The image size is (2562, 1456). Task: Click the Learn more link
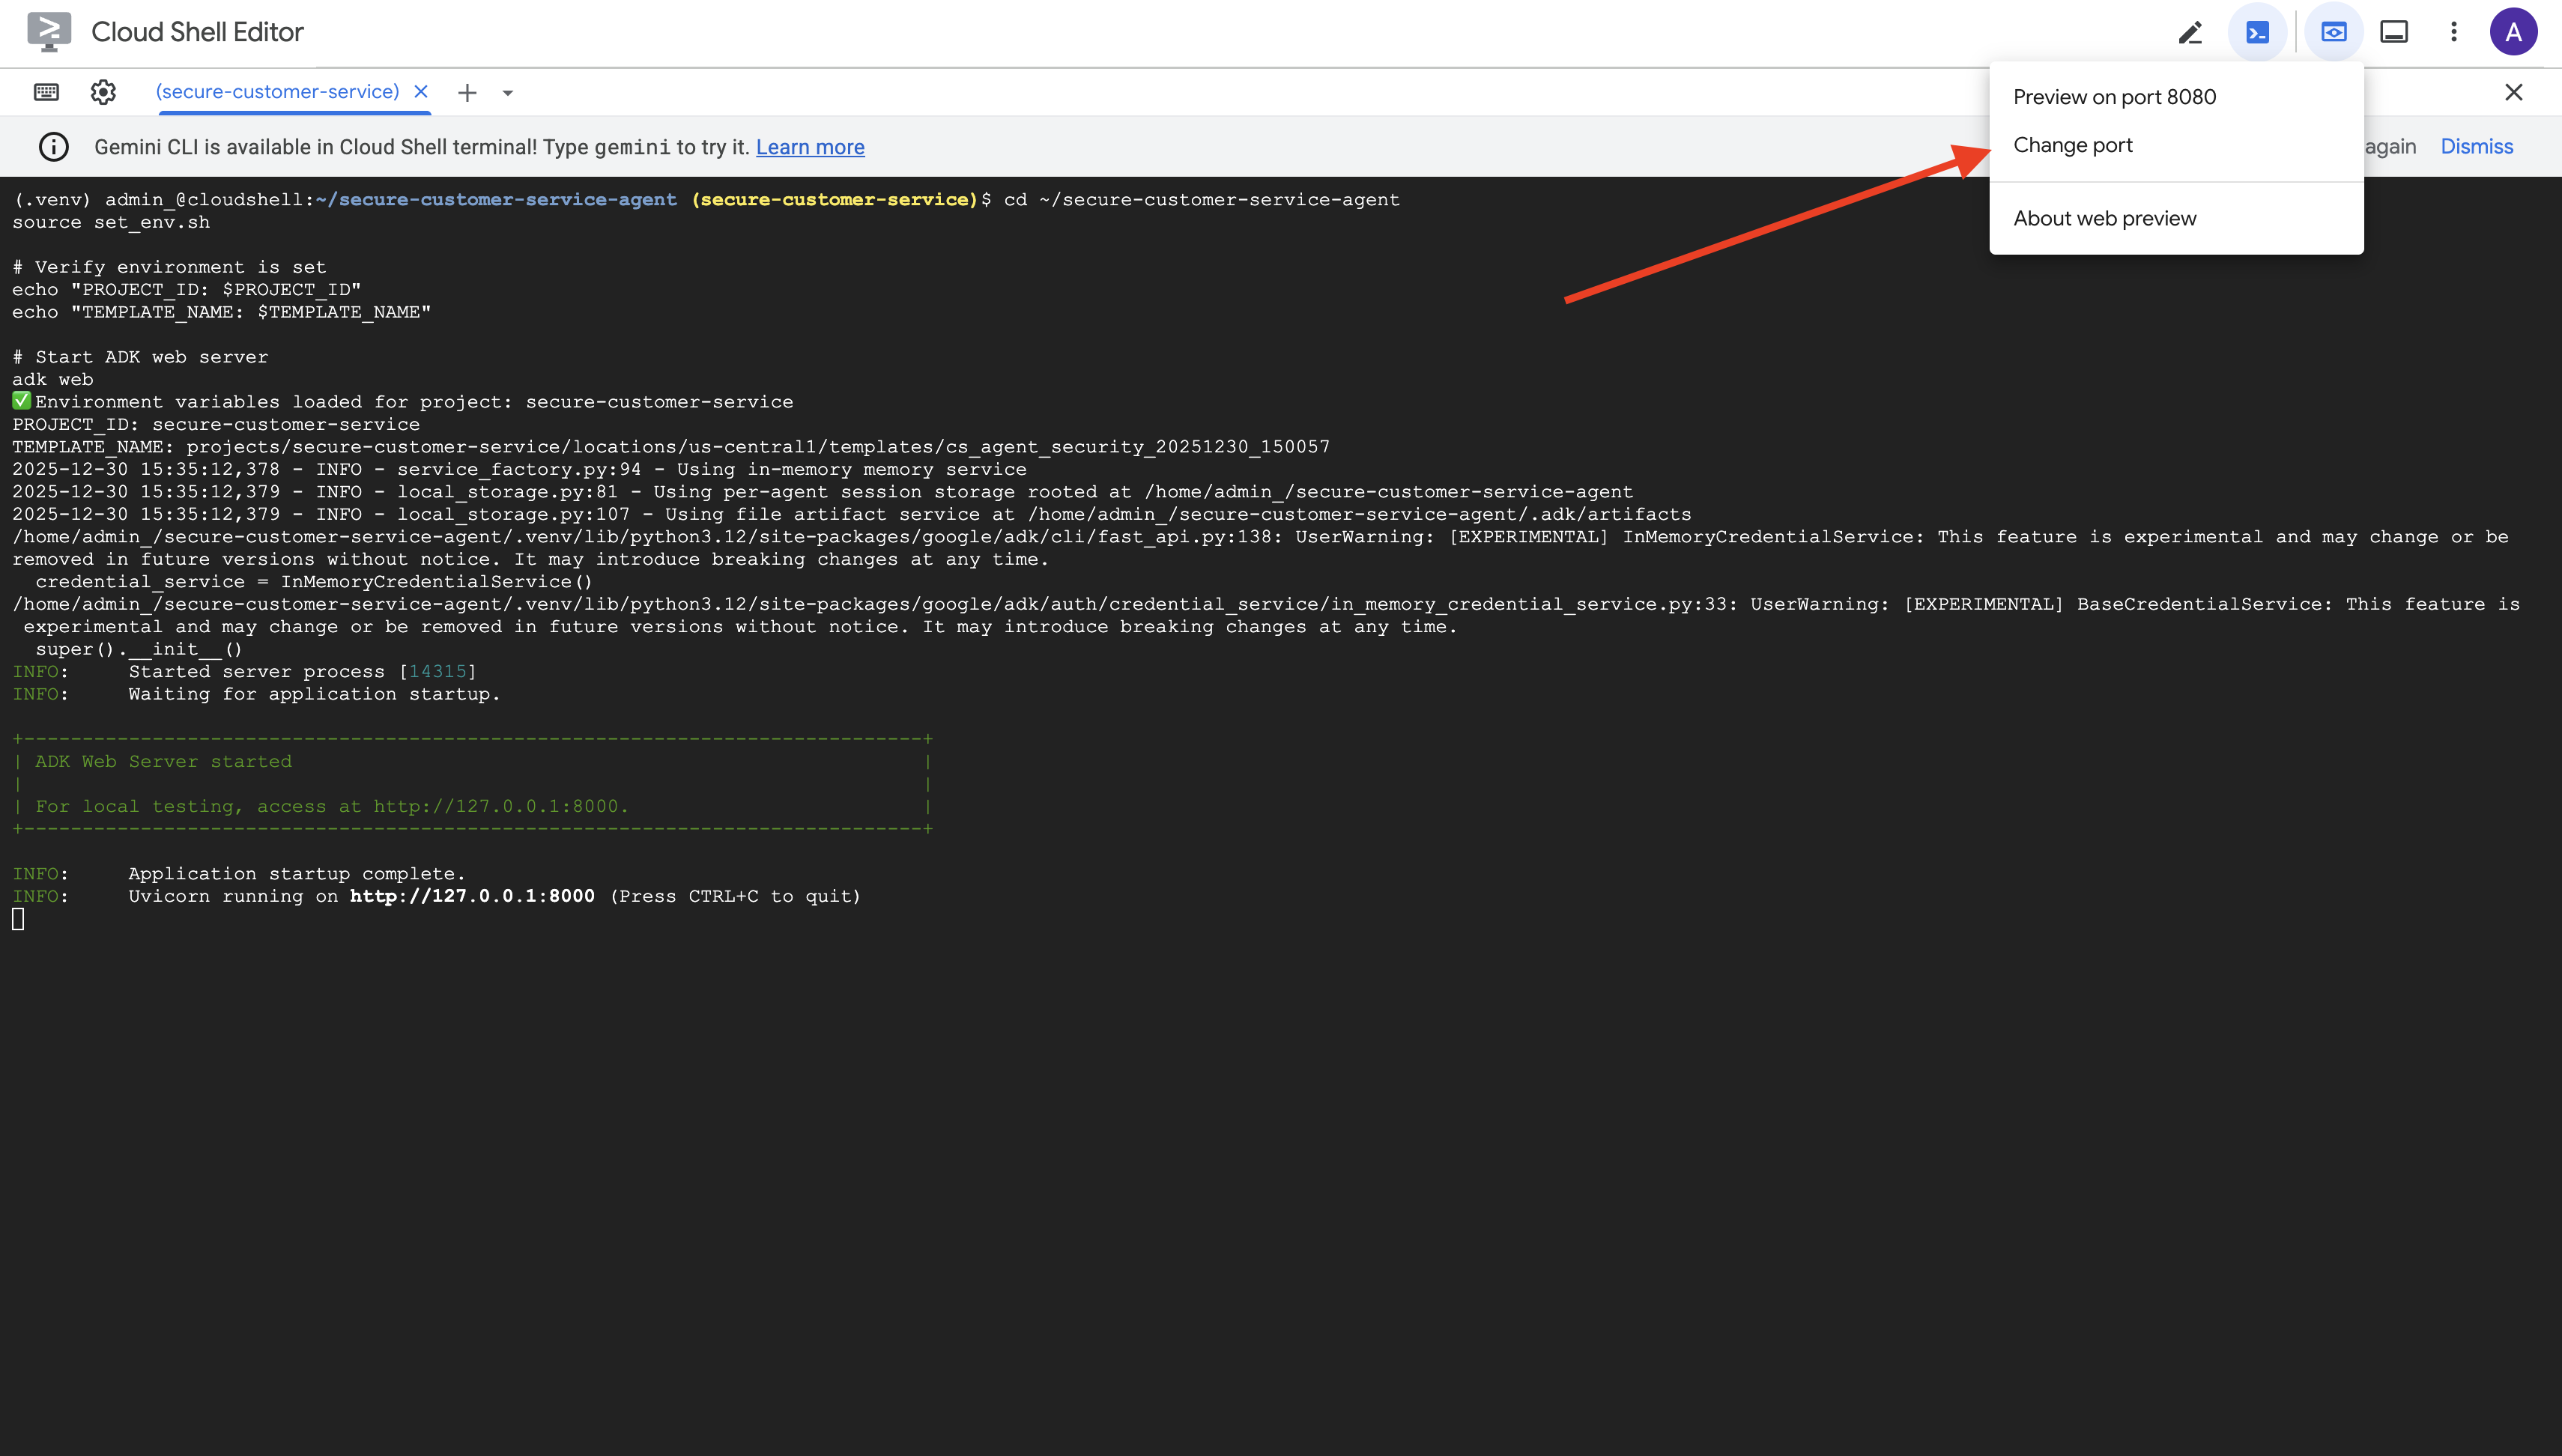810,146
